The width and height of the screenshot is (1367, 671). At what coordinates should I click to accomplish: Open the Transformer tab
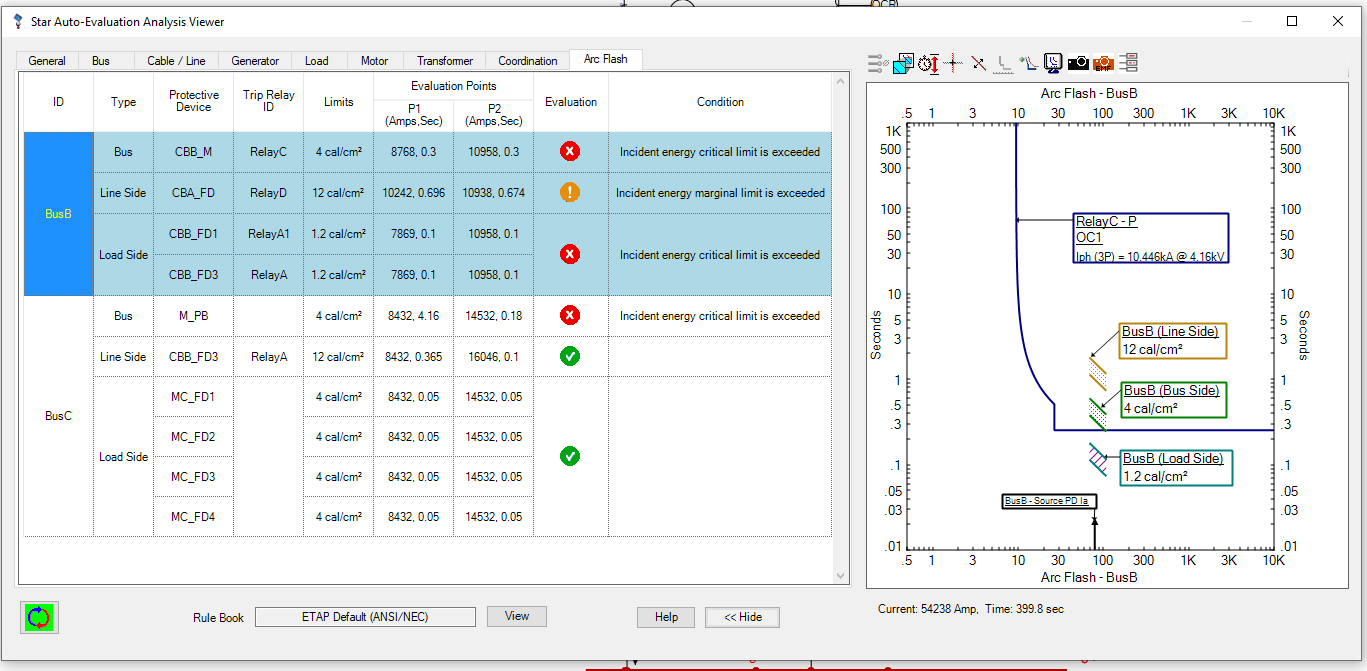(445, 61)
